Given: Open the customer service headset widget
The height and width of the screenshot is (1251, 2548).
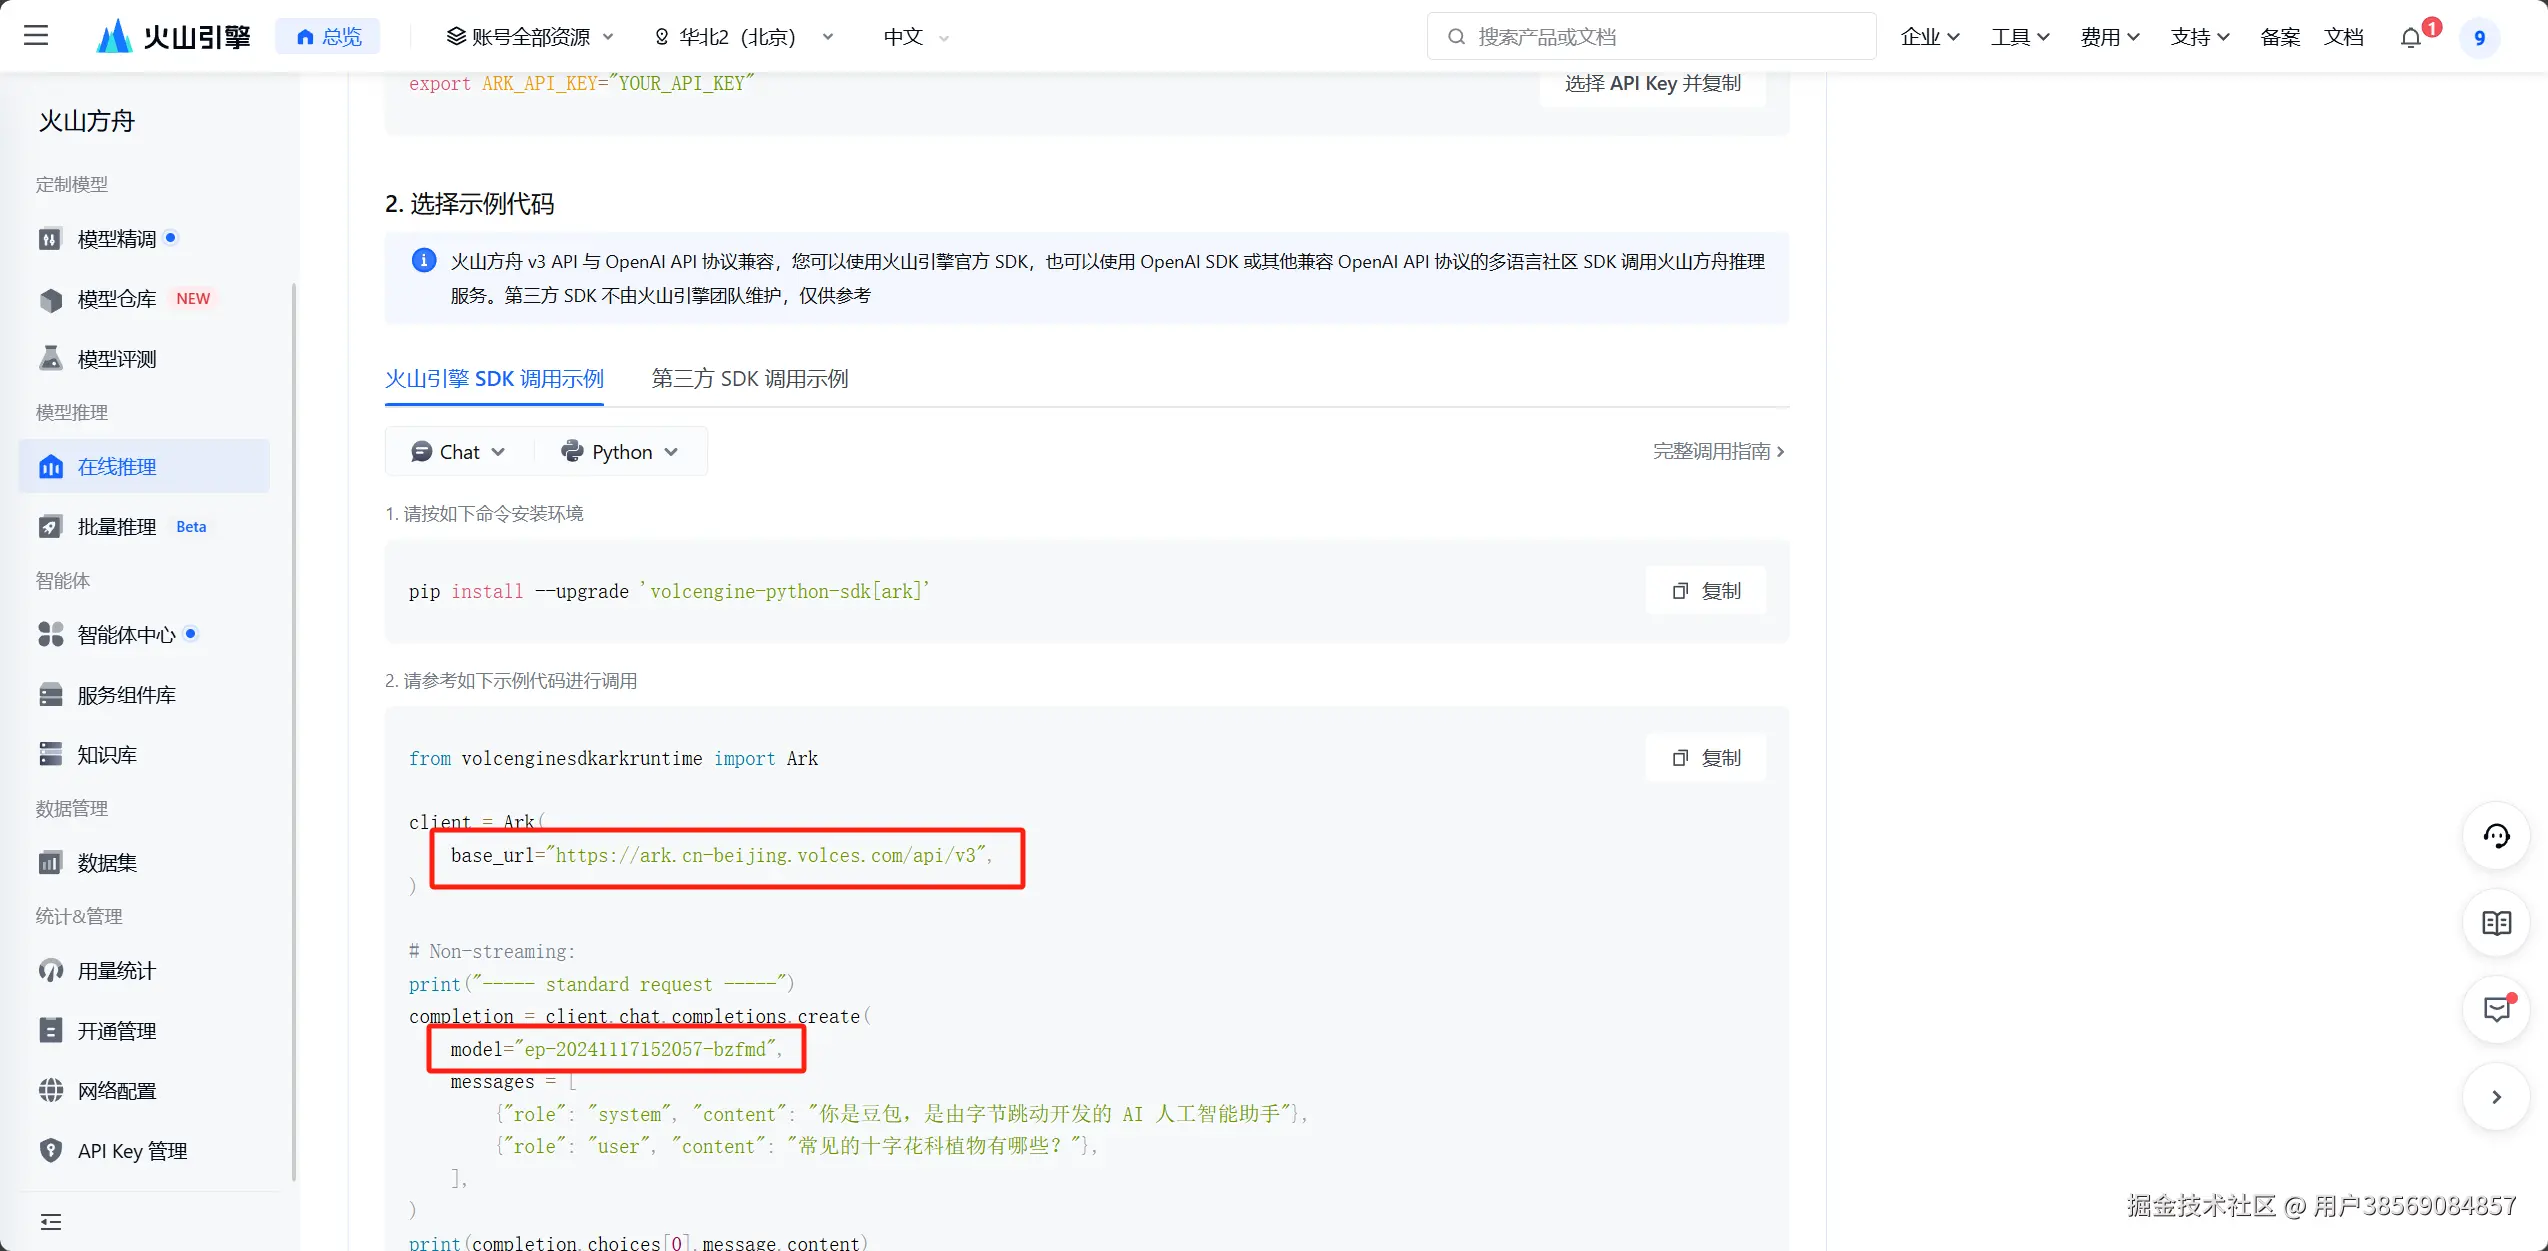Looking at the screenshot, I should click(2496, 836).
